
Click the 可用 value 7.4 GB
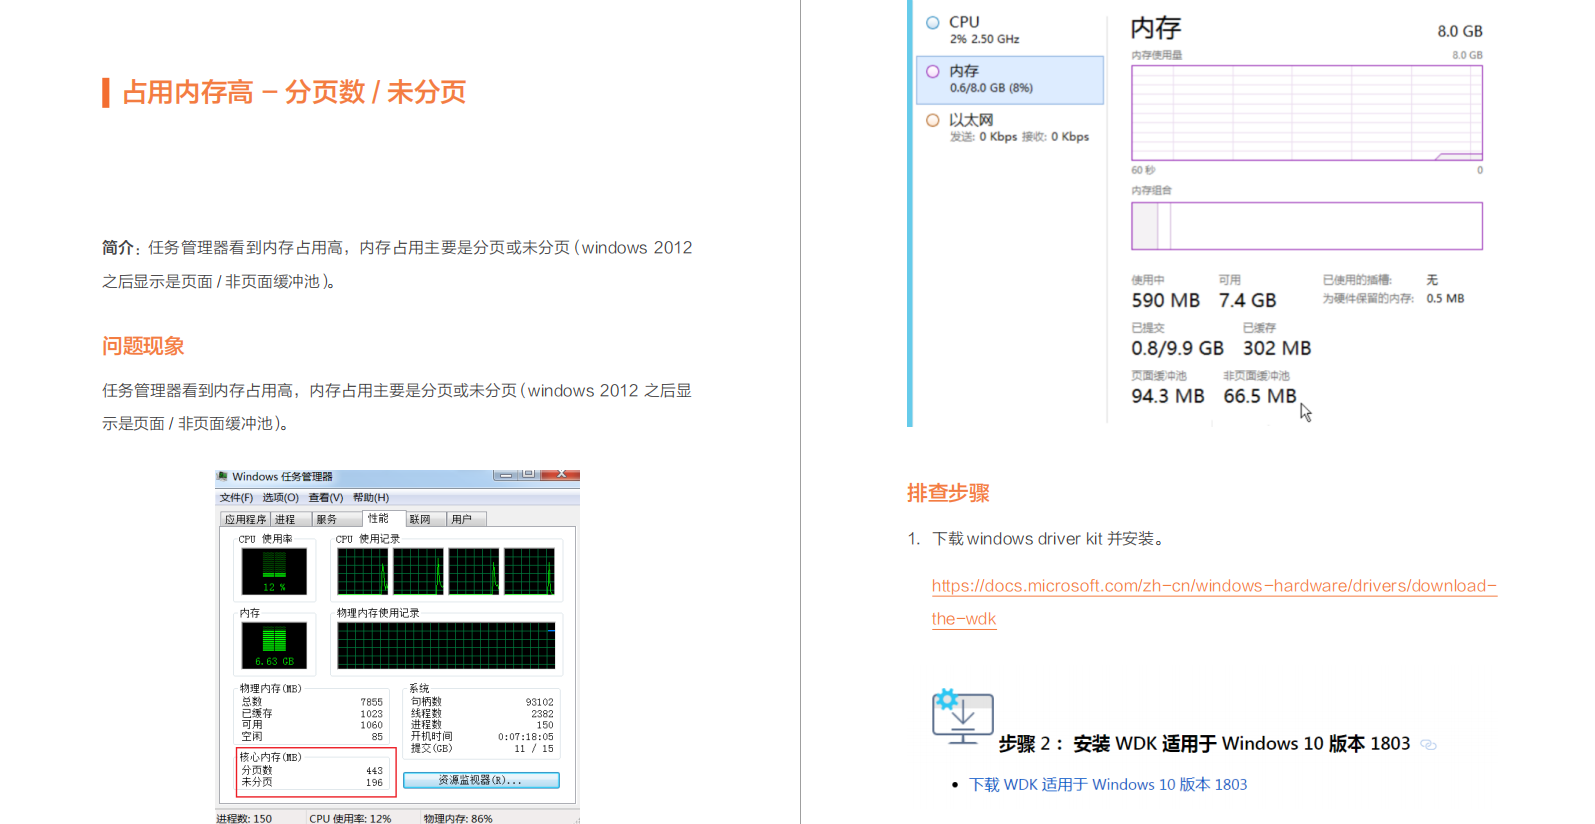coord(1247,300)
